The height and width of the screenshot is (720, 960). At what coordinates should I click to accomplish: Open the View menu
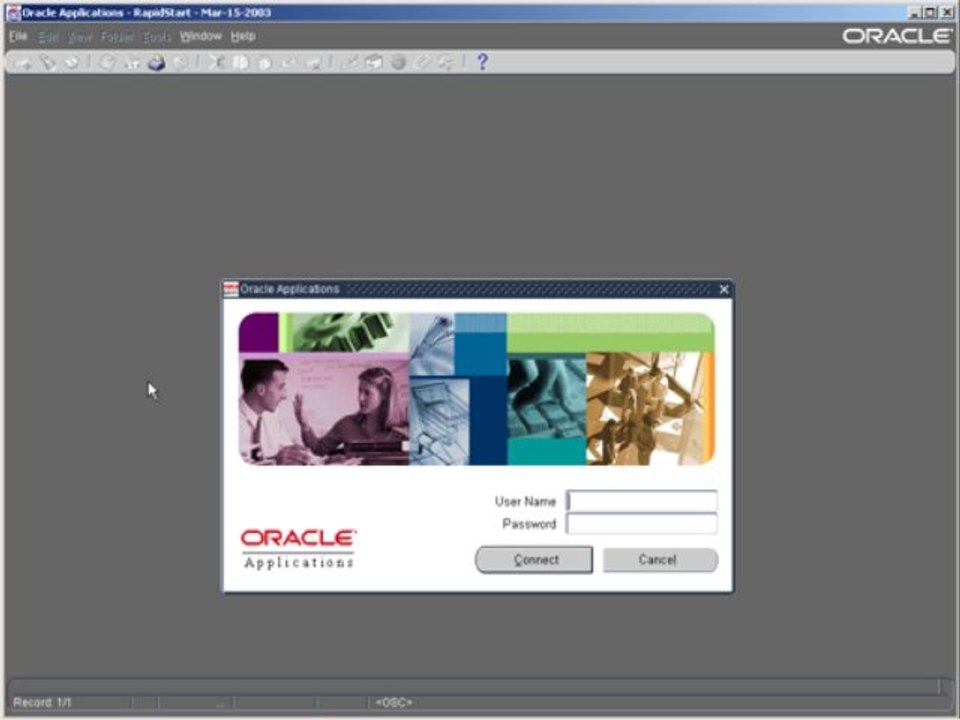point(80,37)
